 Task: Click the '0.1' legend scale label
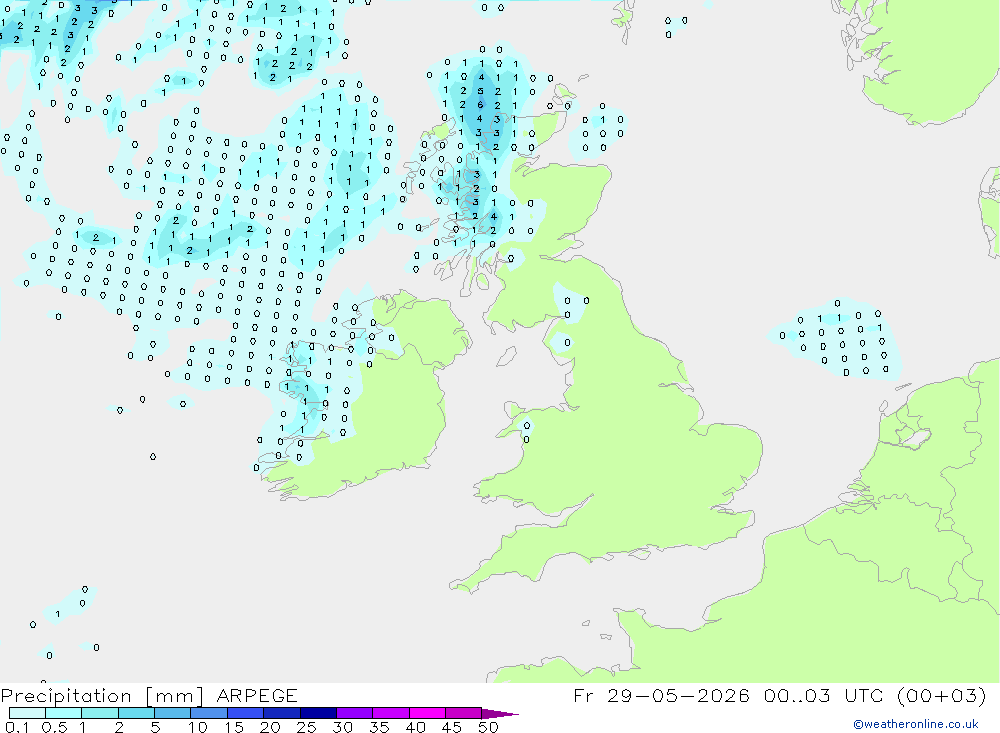[x=17, y=727]
